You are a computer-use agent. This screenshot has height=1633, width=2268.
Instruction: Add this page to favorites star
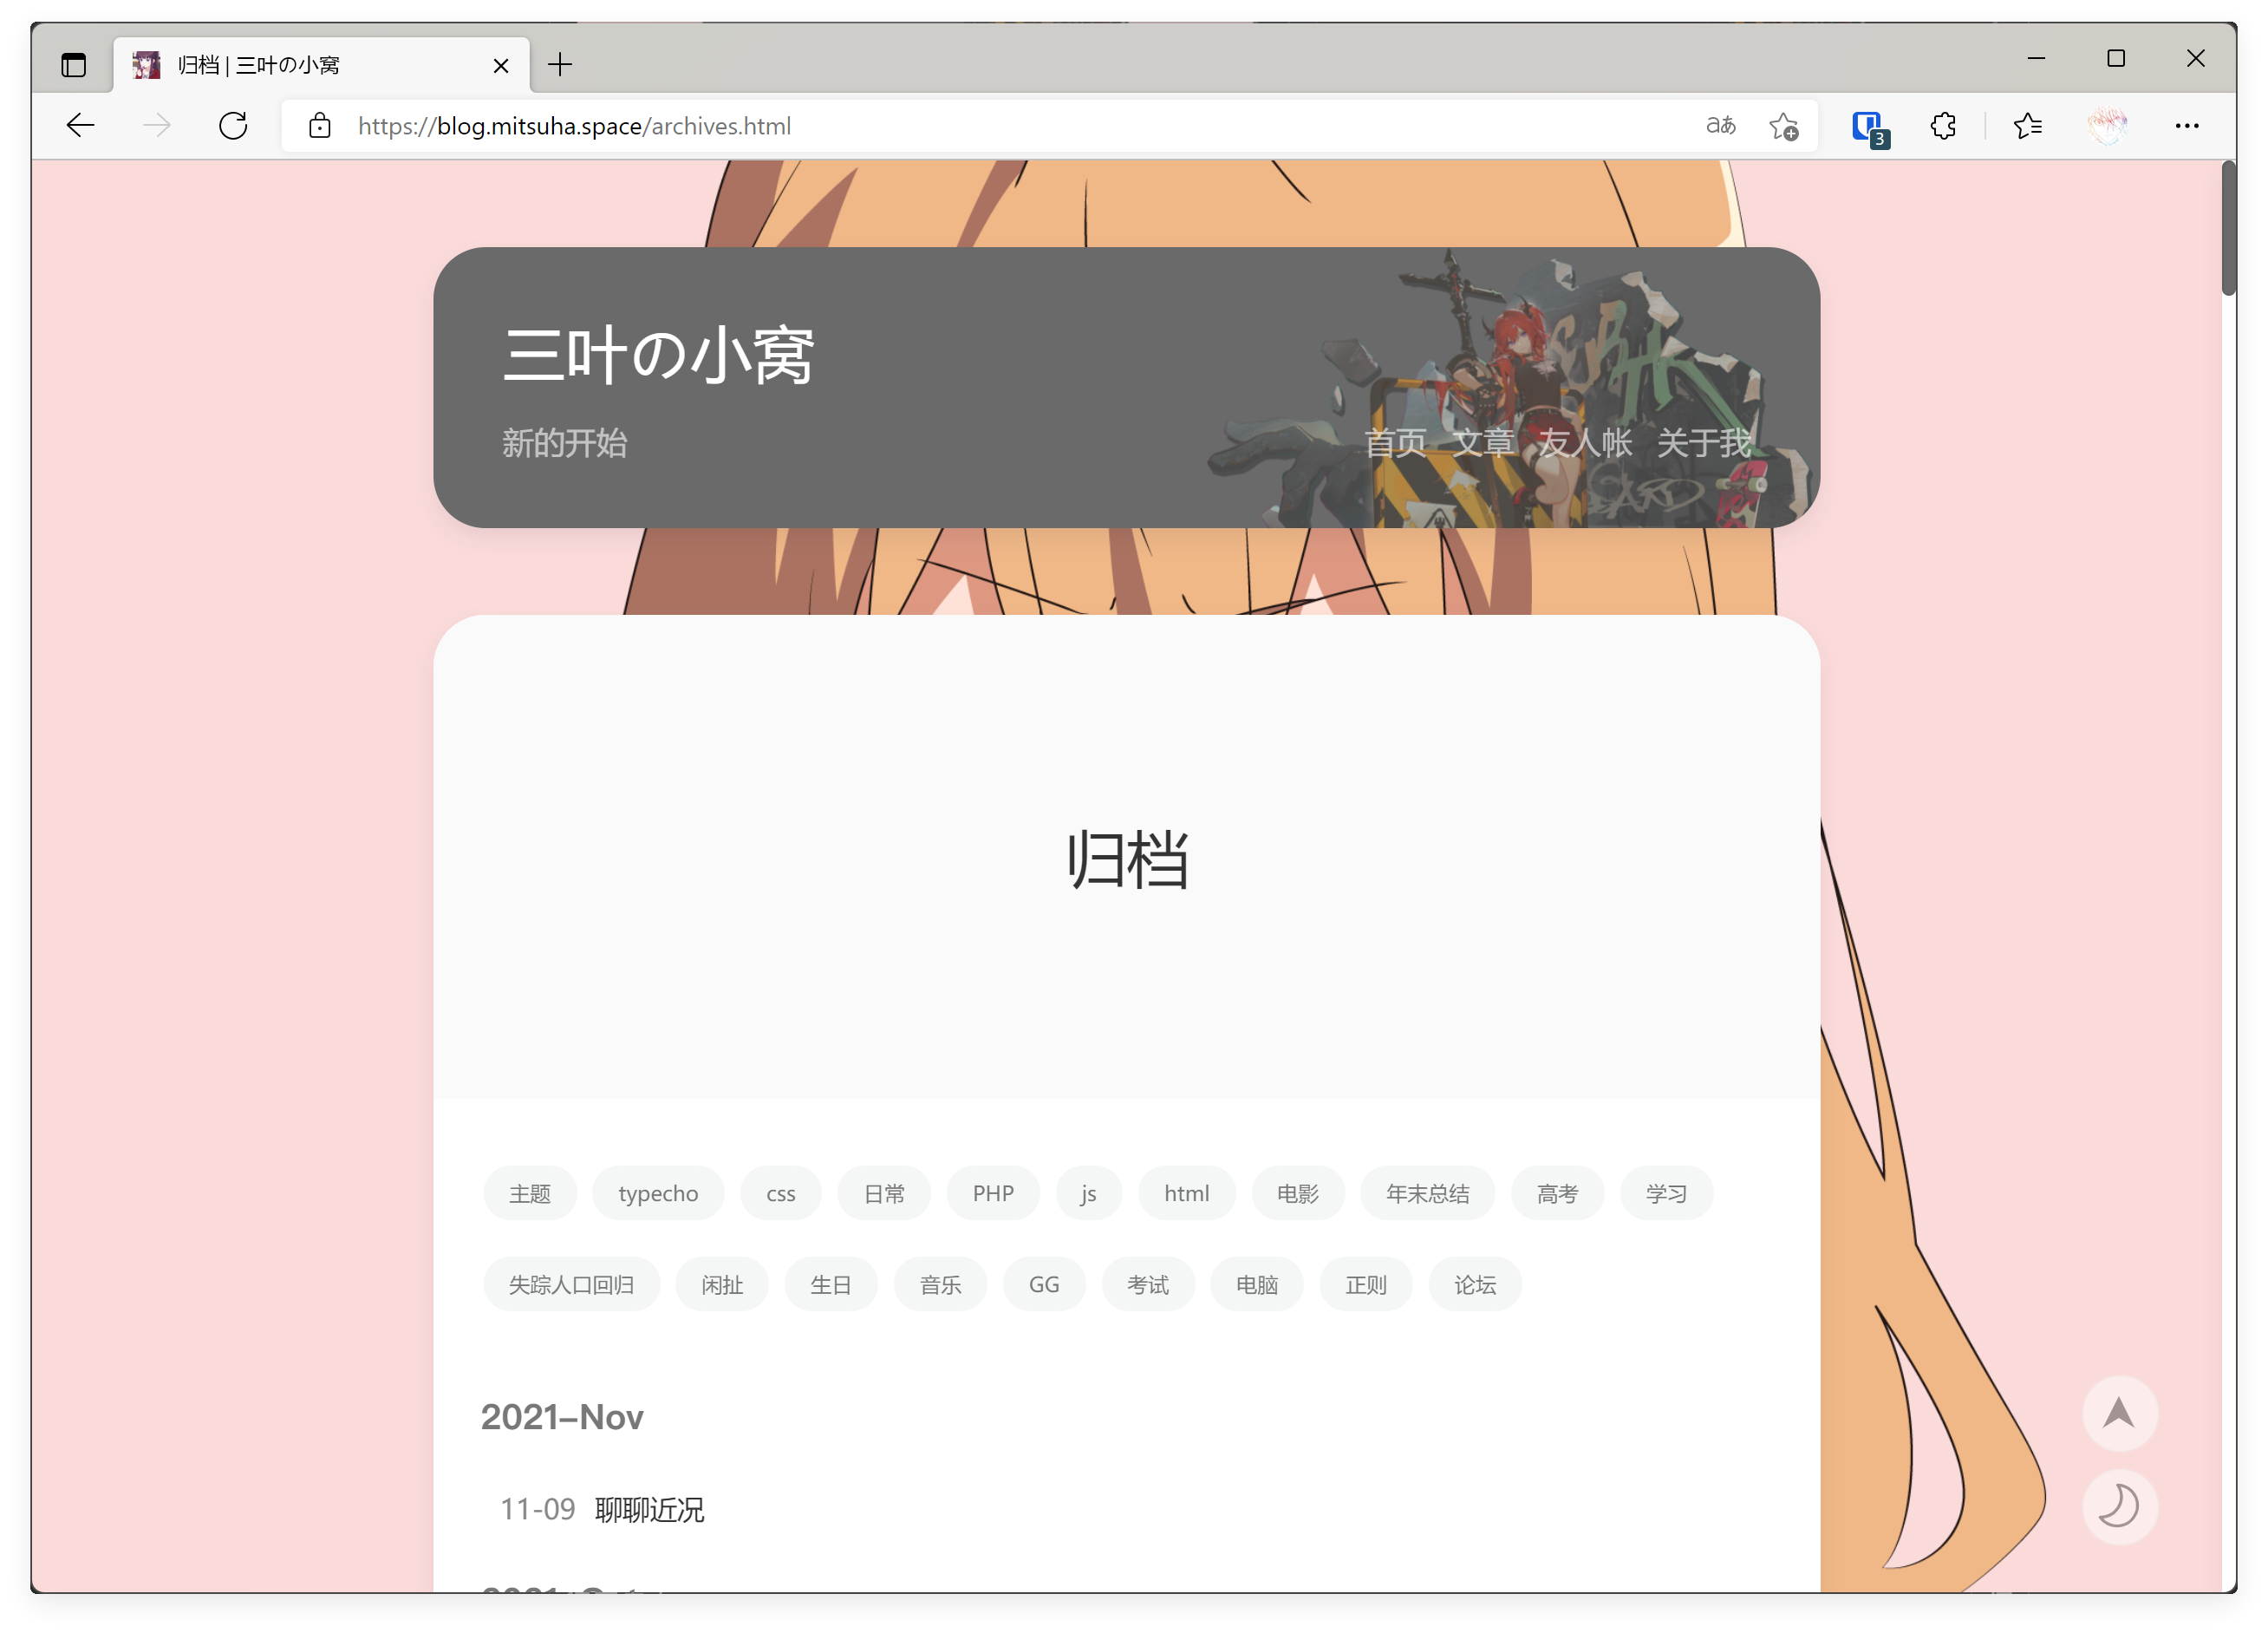pos(1783,127)
